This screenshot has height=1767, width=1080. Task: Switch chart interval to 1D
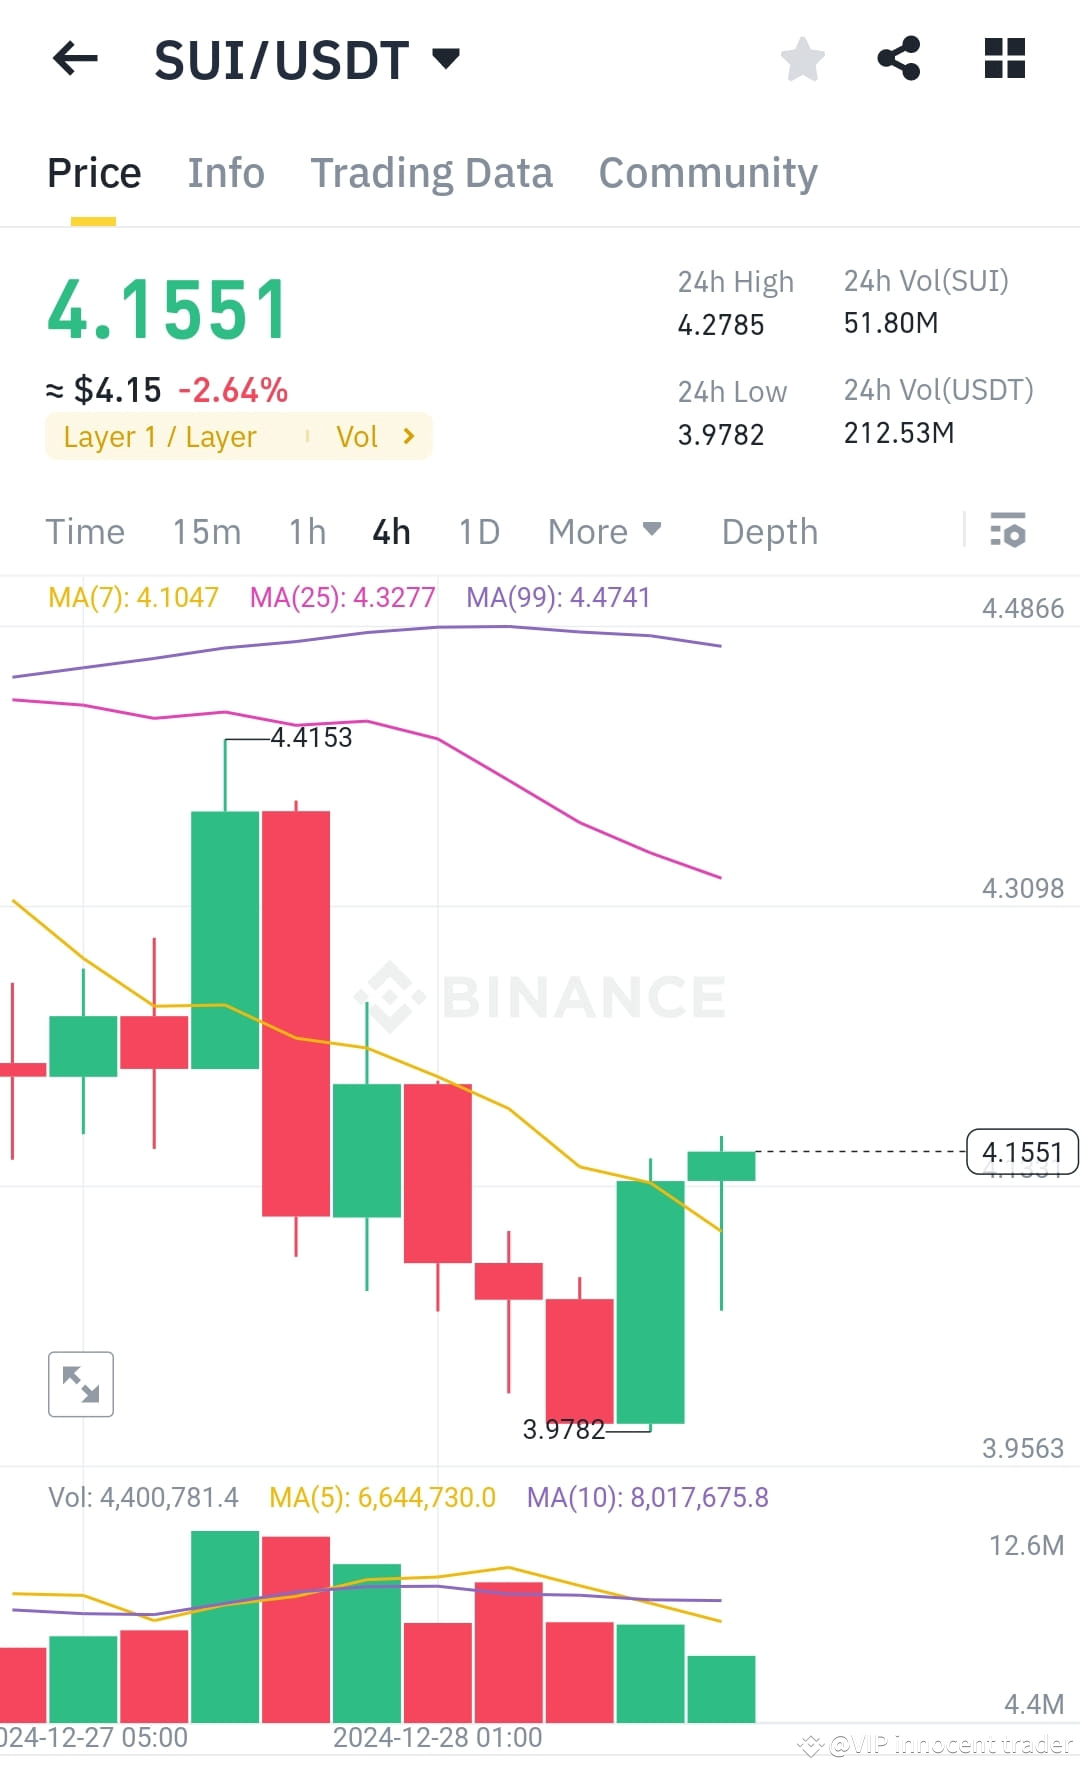click(478, 531)
